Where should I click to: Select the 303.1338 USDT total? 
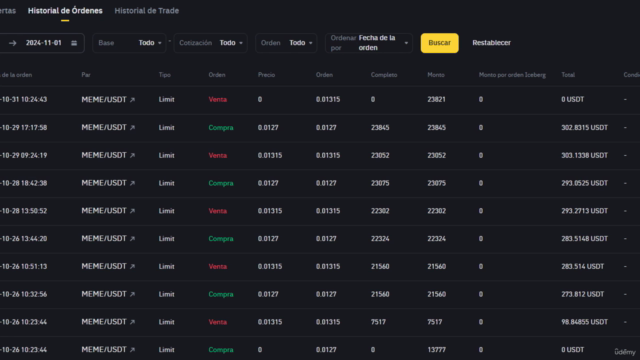[x=584, y=156]
